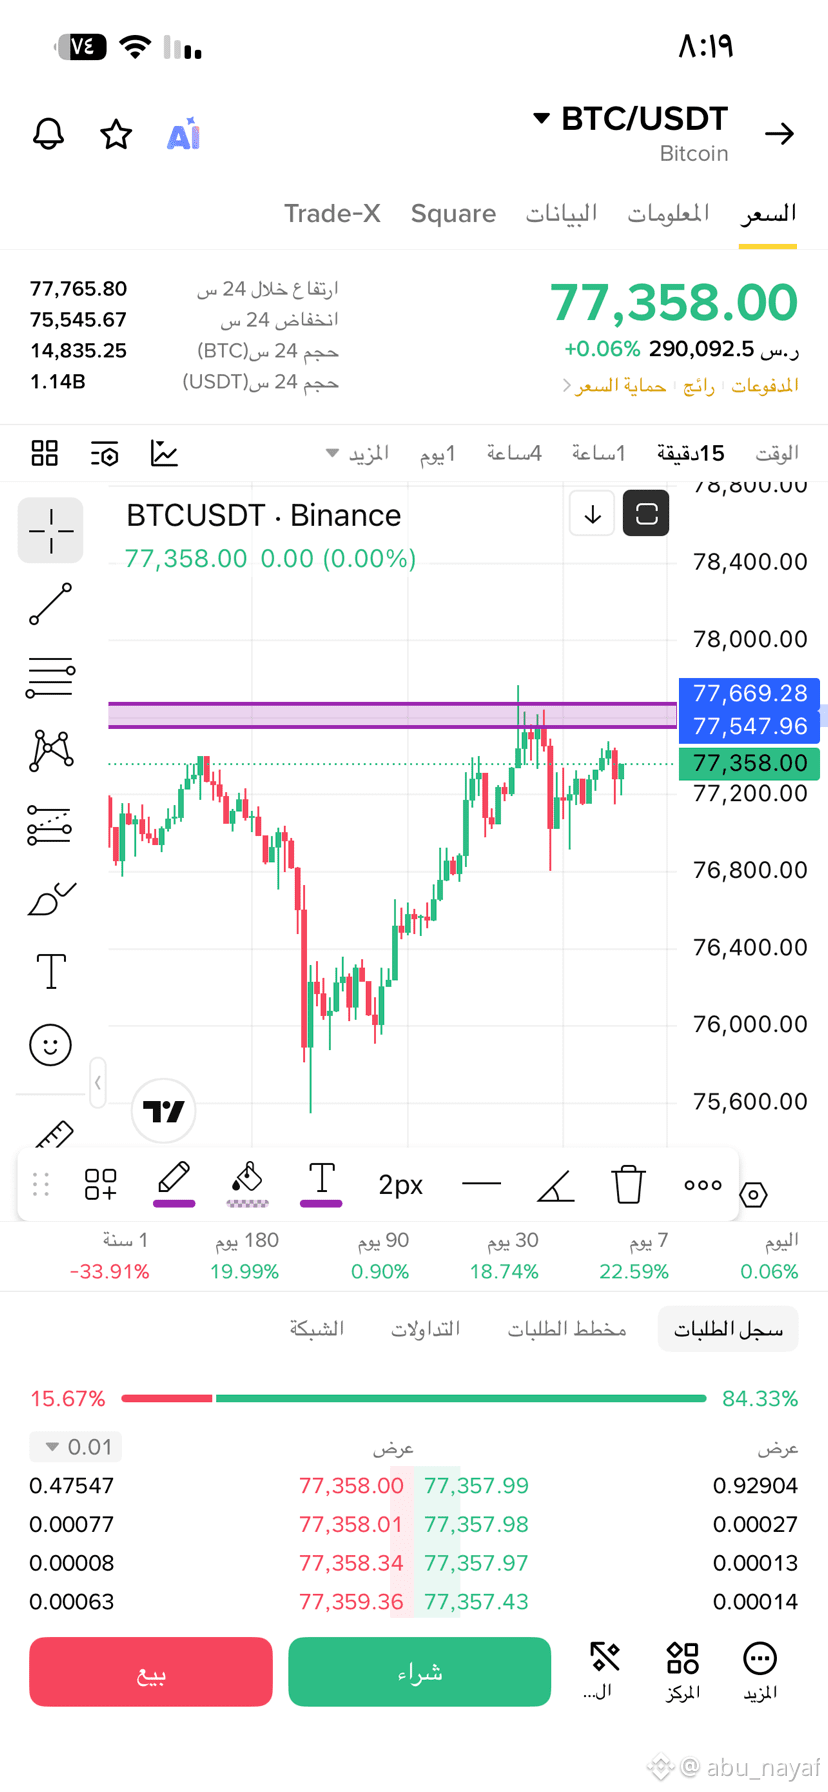Select the 1يوم timeframe
The image size is (828, 1792).
point(437,454)
